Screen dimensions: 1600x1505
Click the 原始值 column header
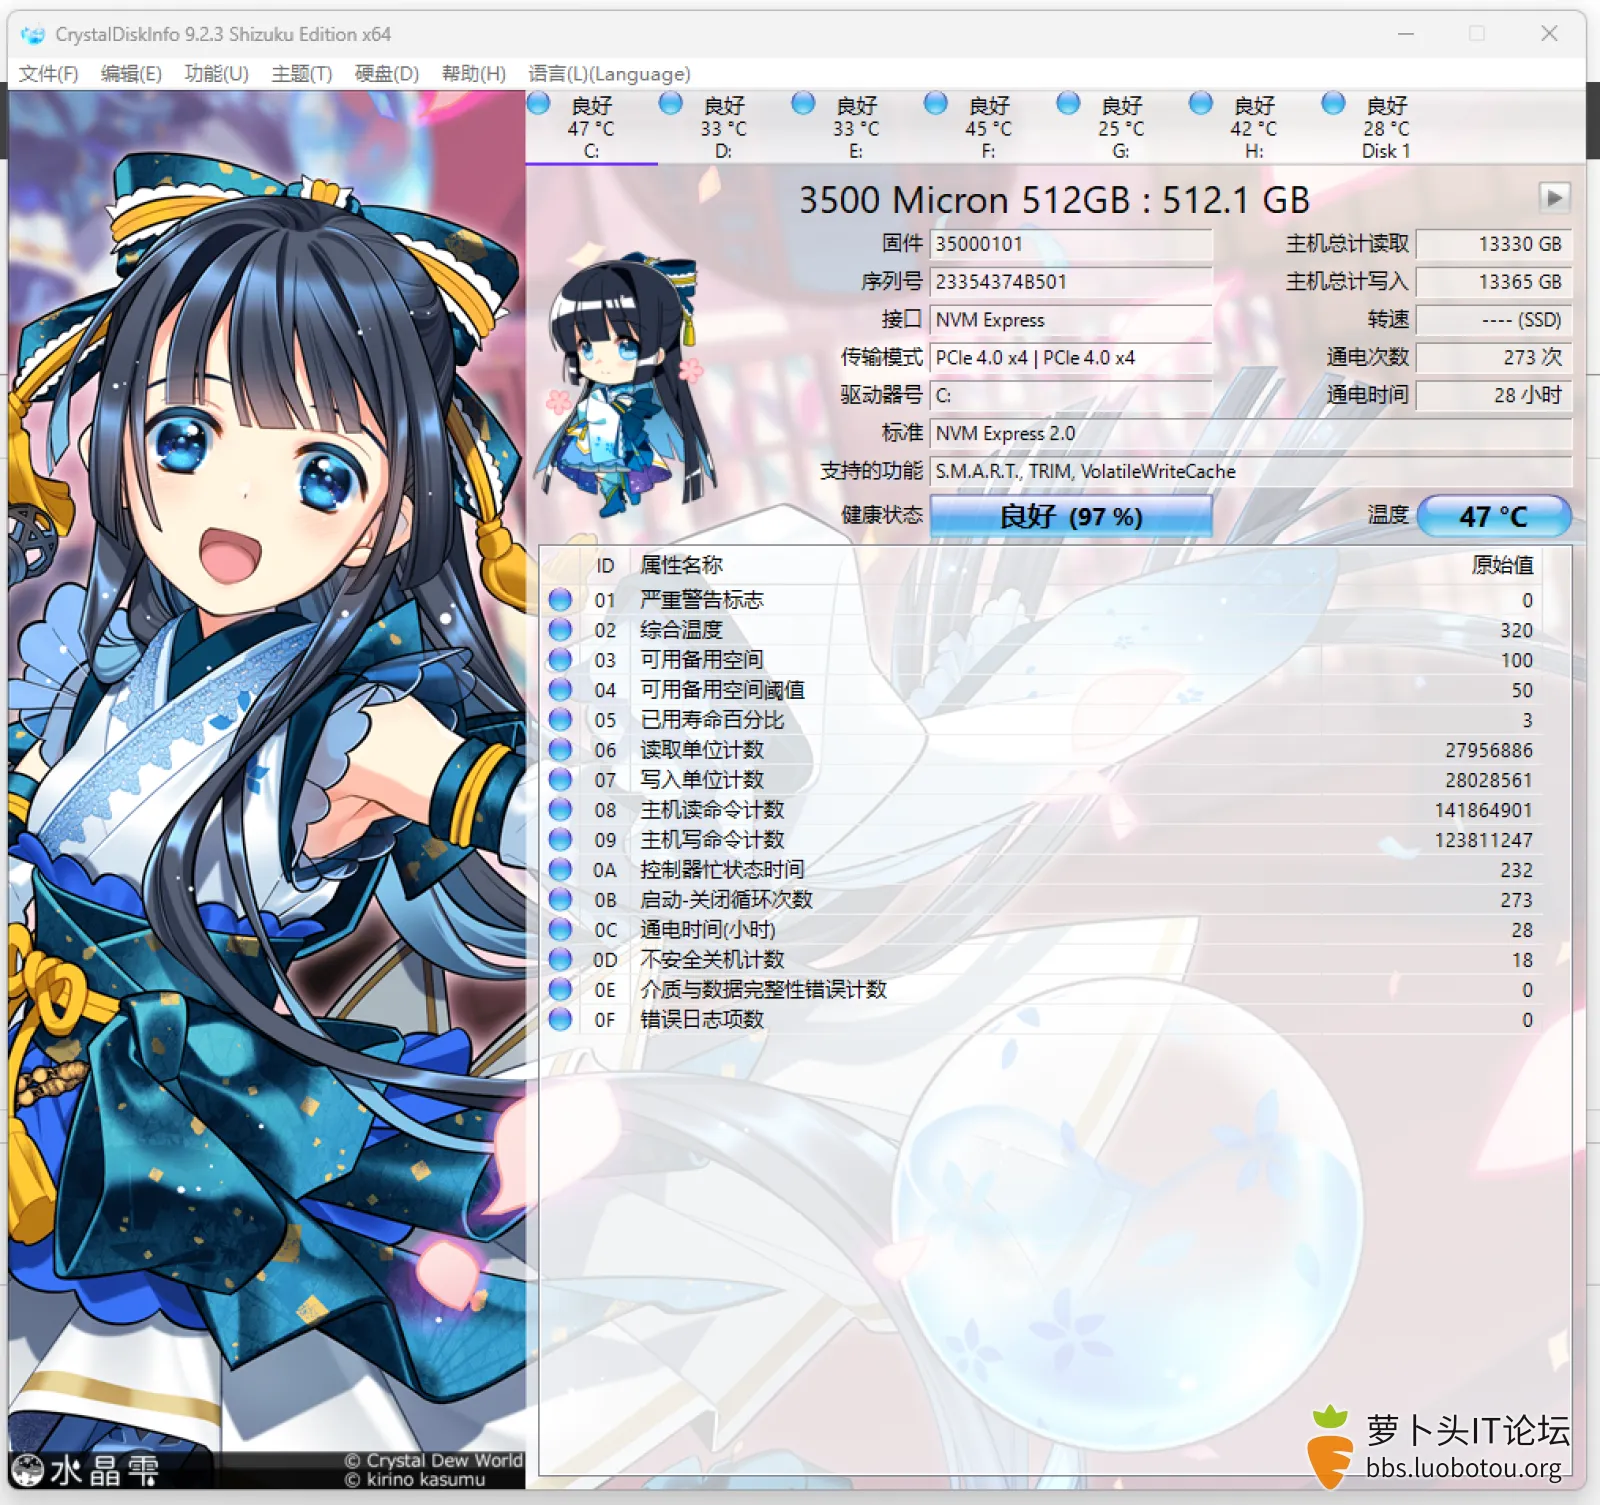pyautogui.click(x=1502, y=565)
